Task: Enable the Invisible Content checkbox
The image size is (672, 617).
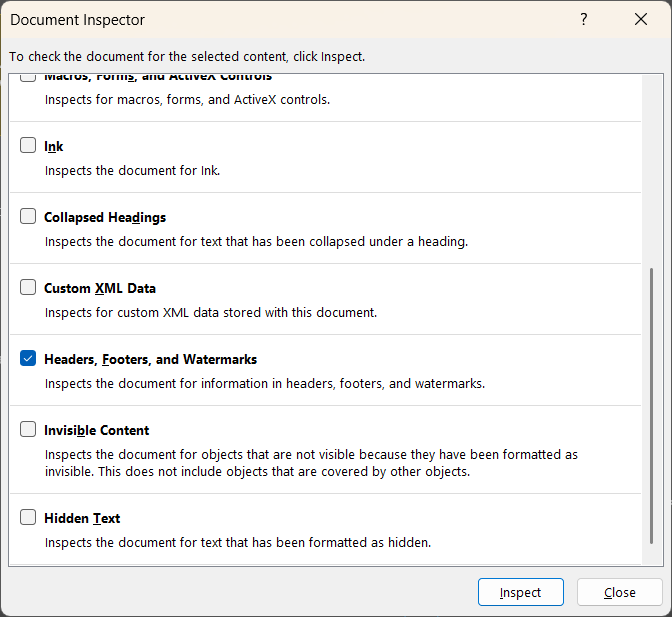Action: coord(28,430)
